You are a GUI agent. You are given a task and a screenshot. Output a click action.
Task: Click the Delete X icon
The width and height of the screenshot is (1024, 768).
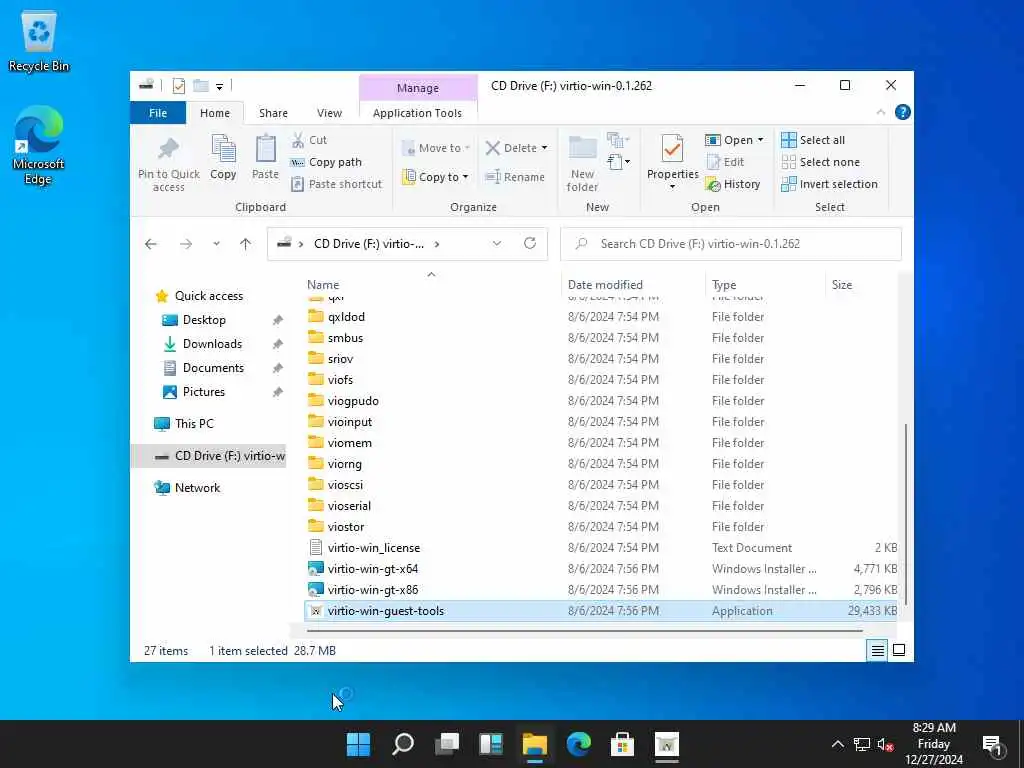point(493,148)
